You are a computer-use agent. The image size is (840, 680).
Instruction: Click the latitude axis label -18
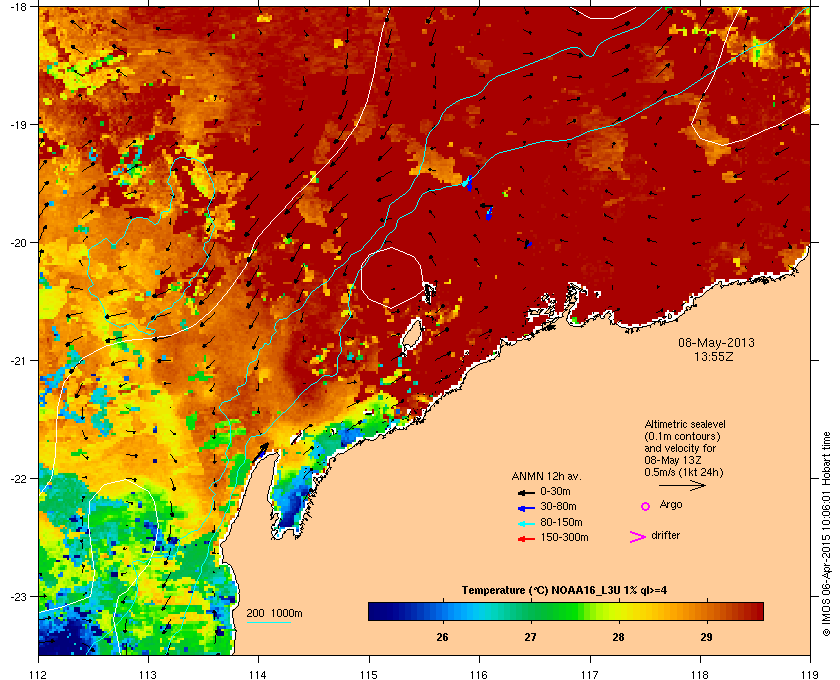point(18,7)
